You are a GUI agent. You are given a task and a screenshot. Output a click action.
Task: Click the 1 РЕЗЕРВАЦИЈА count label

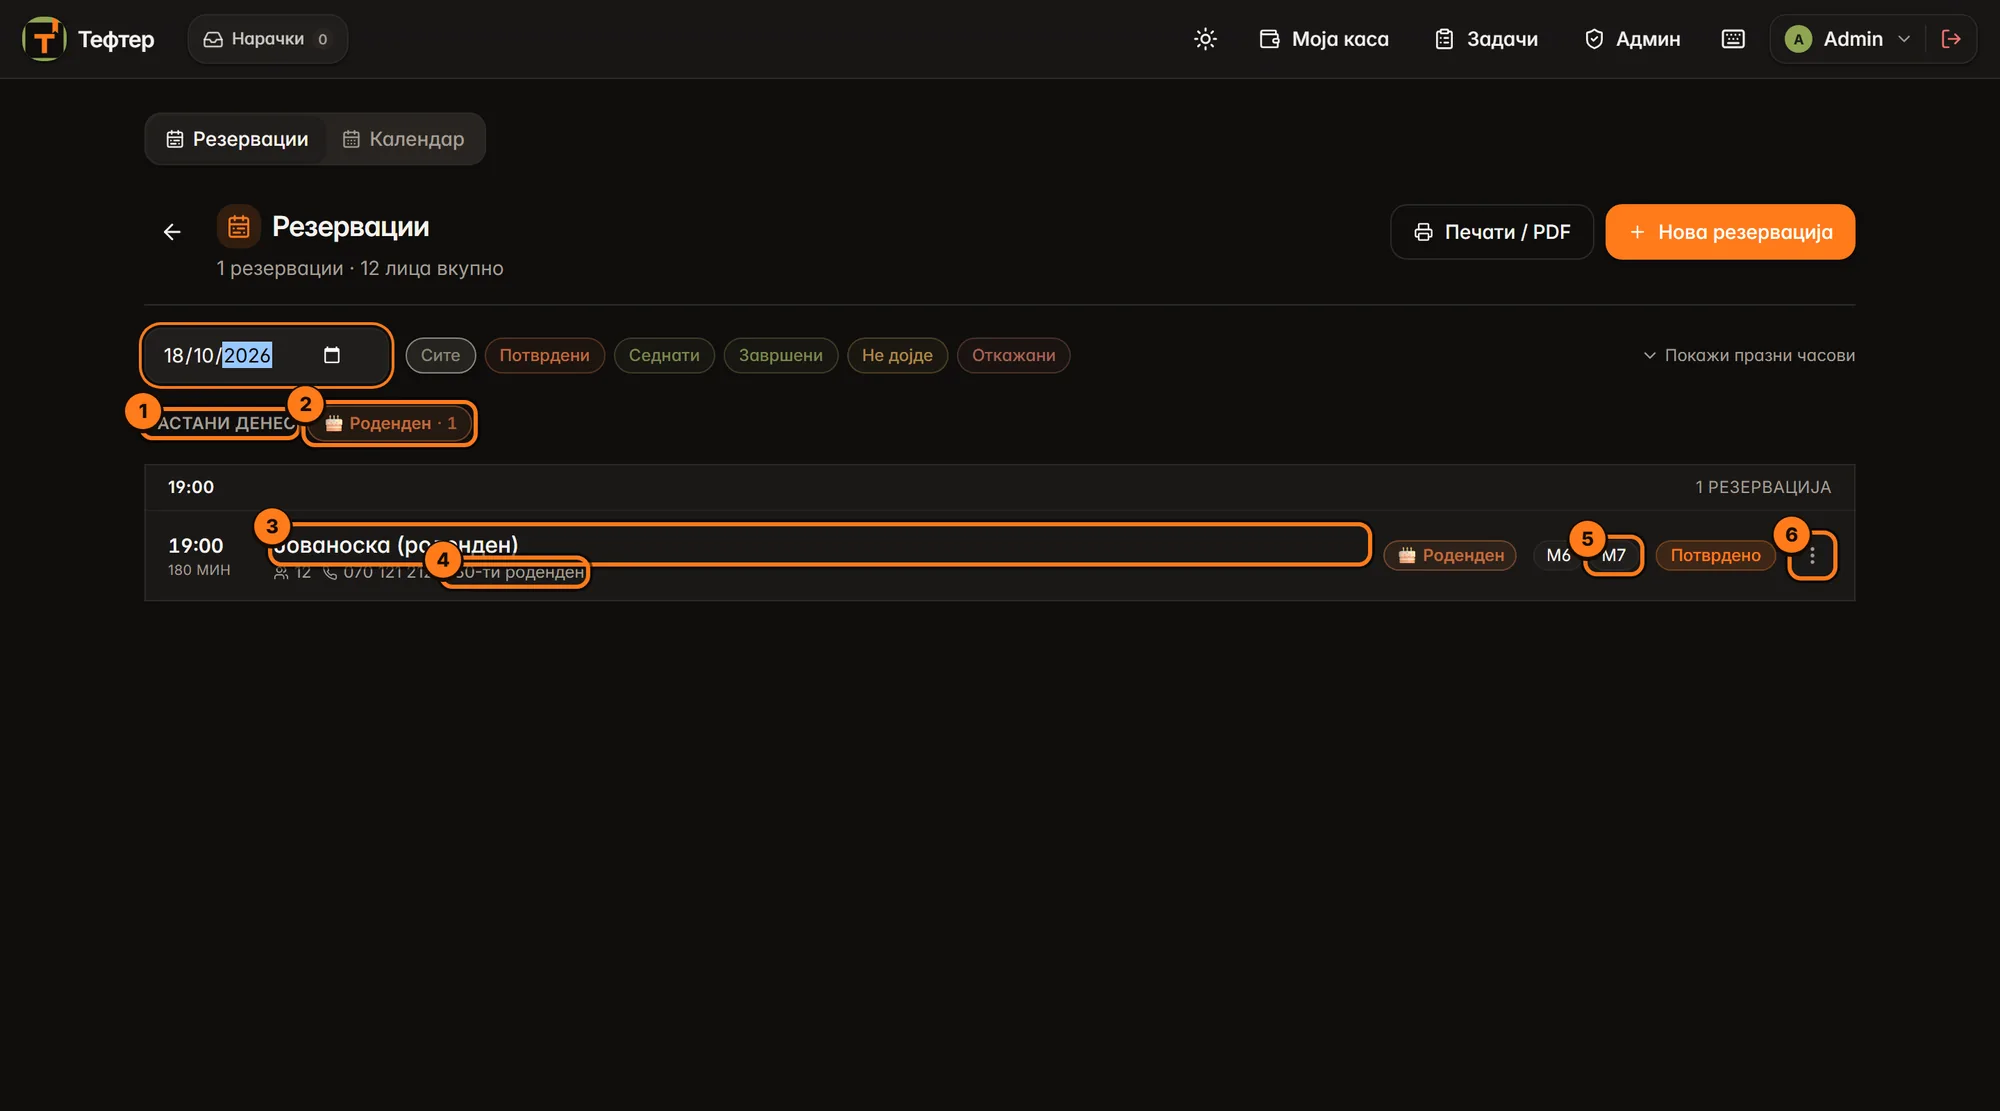(1763, 487)
